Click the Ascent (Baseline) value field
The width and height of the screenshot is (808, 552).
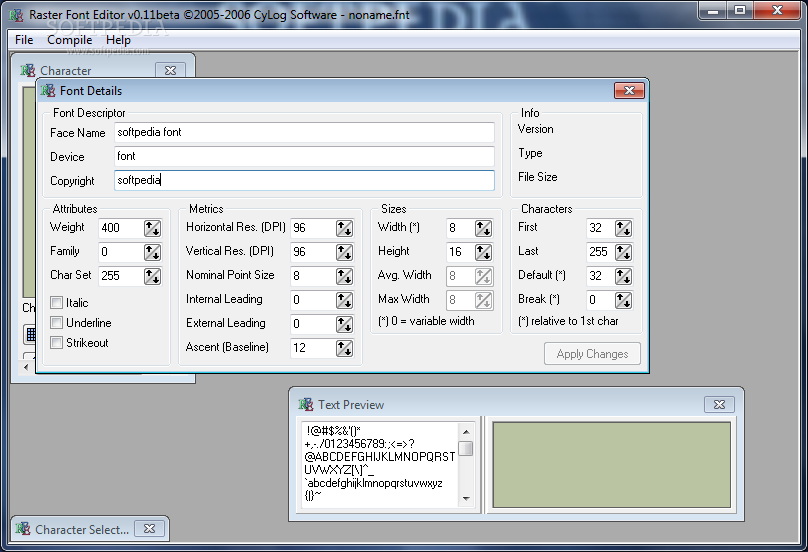click(x=313, y=348)
